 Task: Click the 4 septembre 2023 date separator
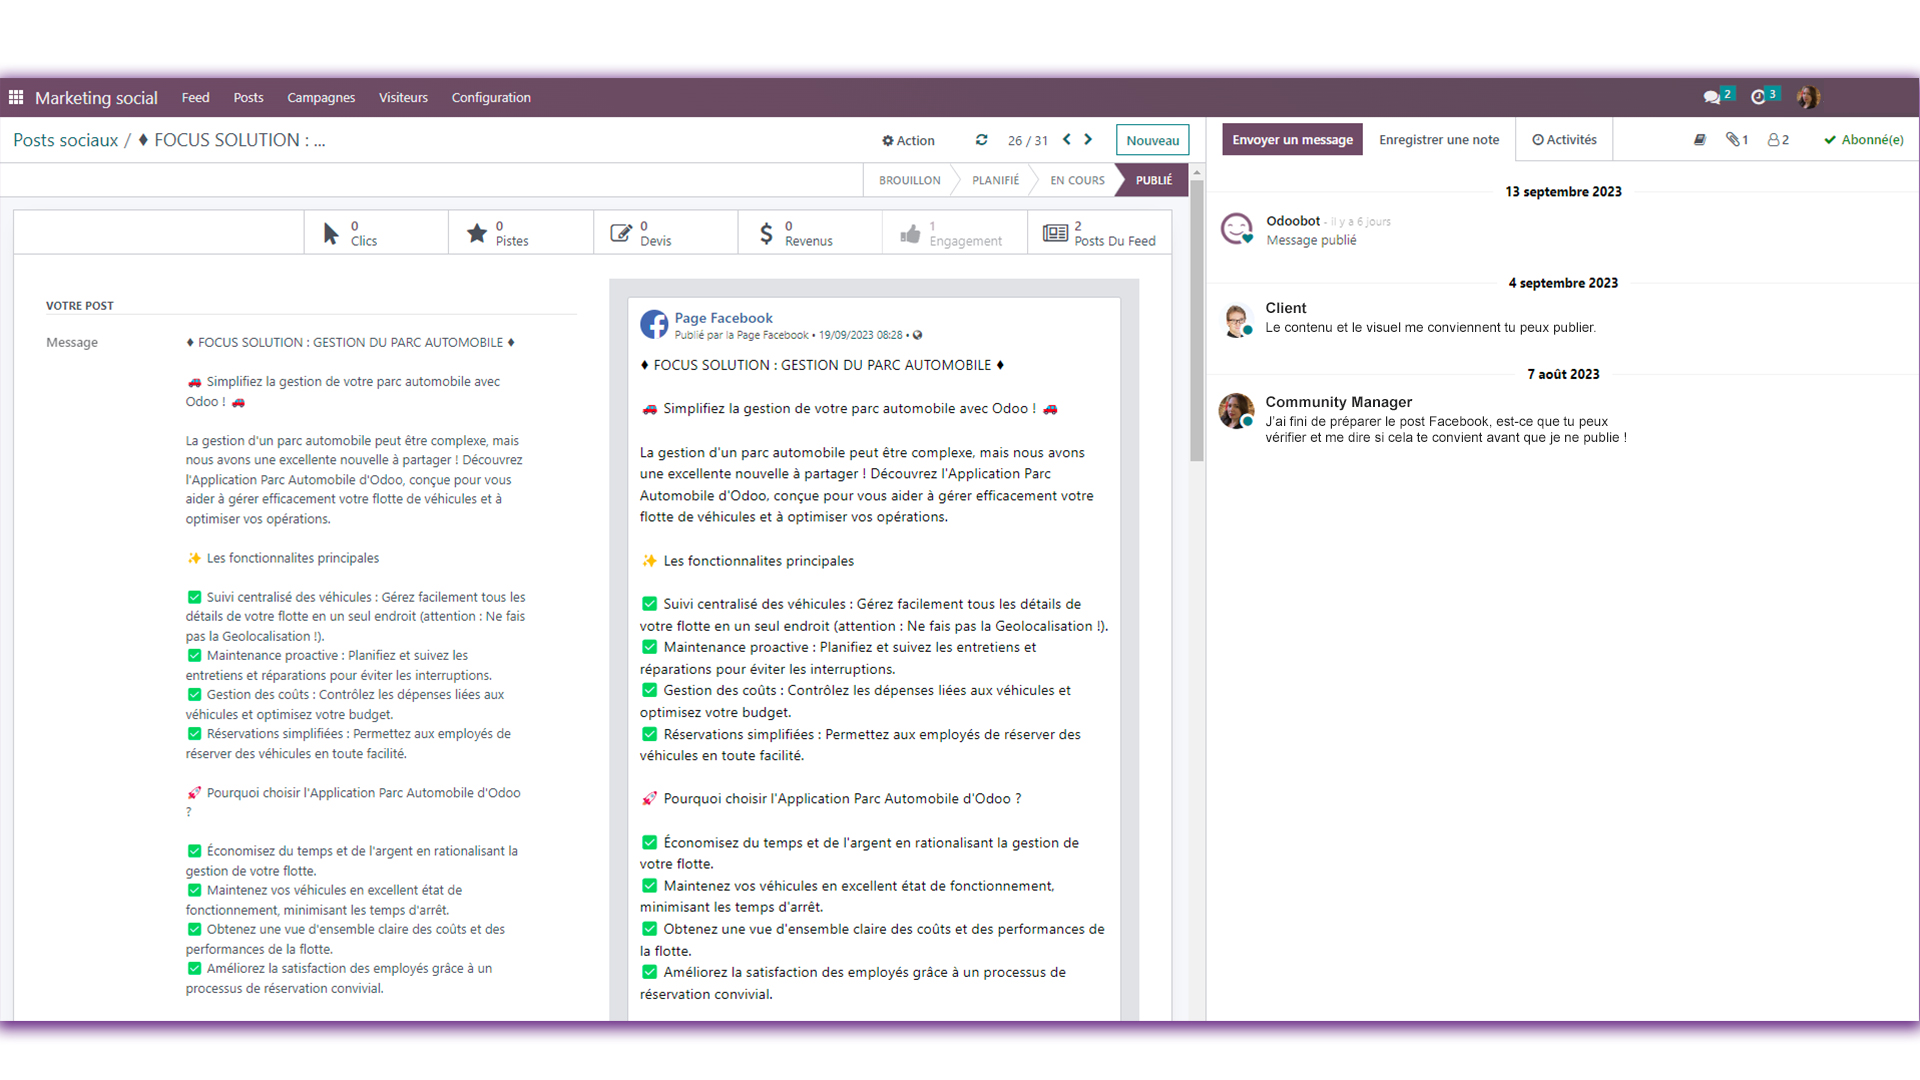tap(1563, 283)
